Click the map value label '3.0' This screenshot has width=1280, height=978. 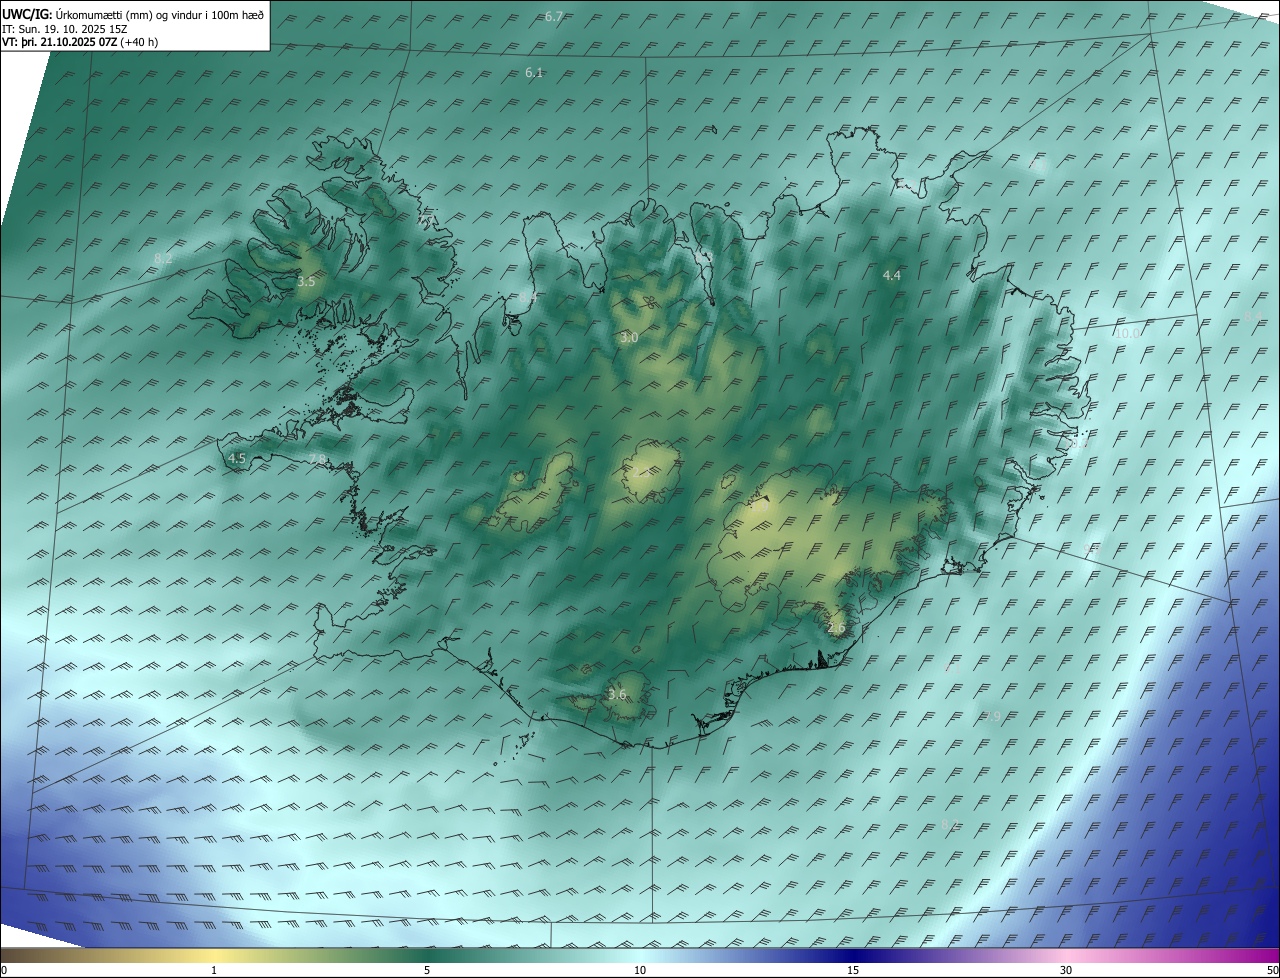[629, 338]
